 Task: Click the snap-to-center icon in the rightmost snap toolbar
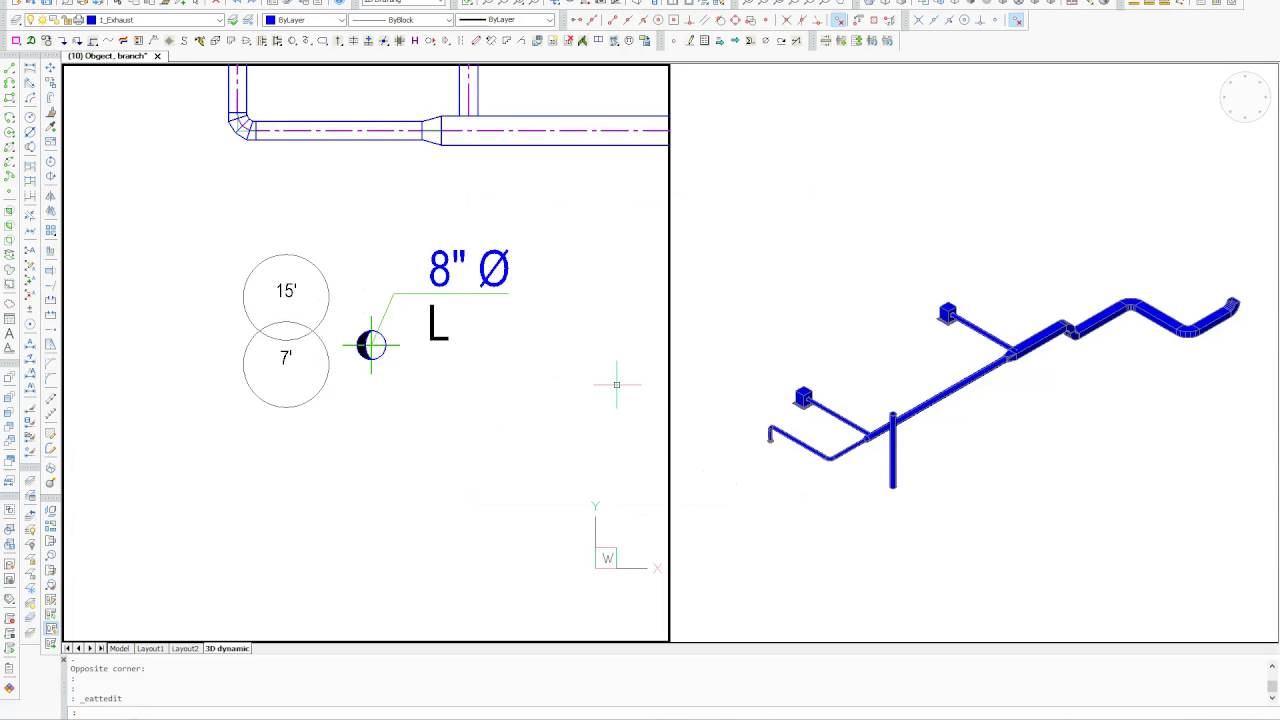[x=964, y=20]
